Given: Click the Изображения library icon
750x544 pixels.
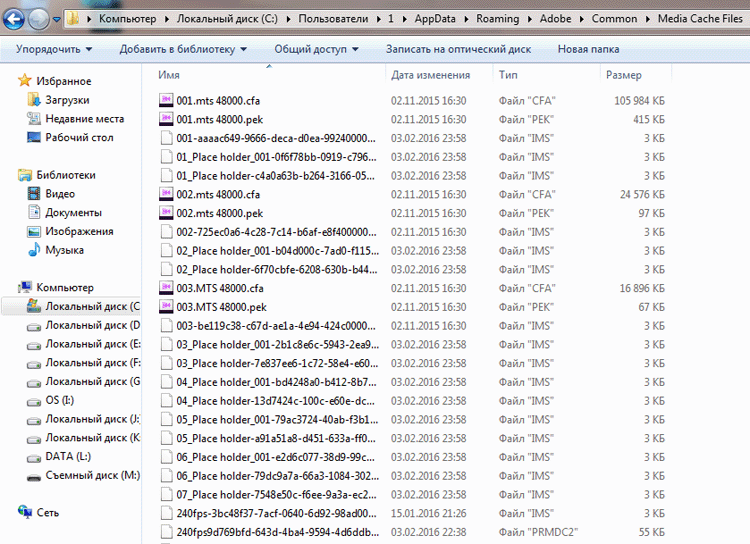Looking at the screenshot, I should coord(34,232).
